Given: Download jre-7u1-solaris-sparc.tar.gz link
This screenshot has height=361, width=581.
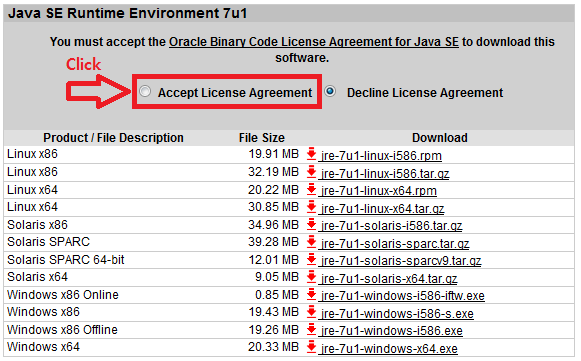Looking at the screenshot, I should pos(395,244).
